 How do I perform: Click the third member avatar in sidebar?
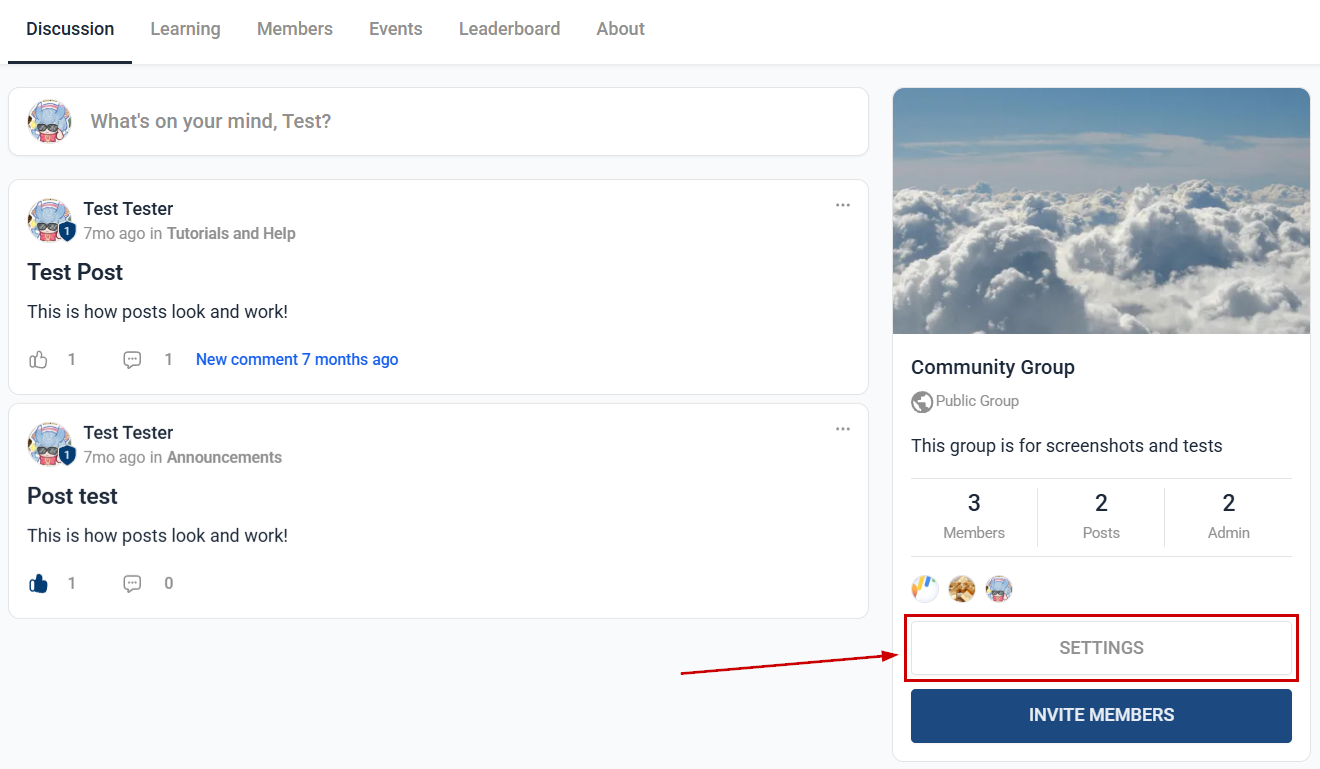click(x=999, y=589)
